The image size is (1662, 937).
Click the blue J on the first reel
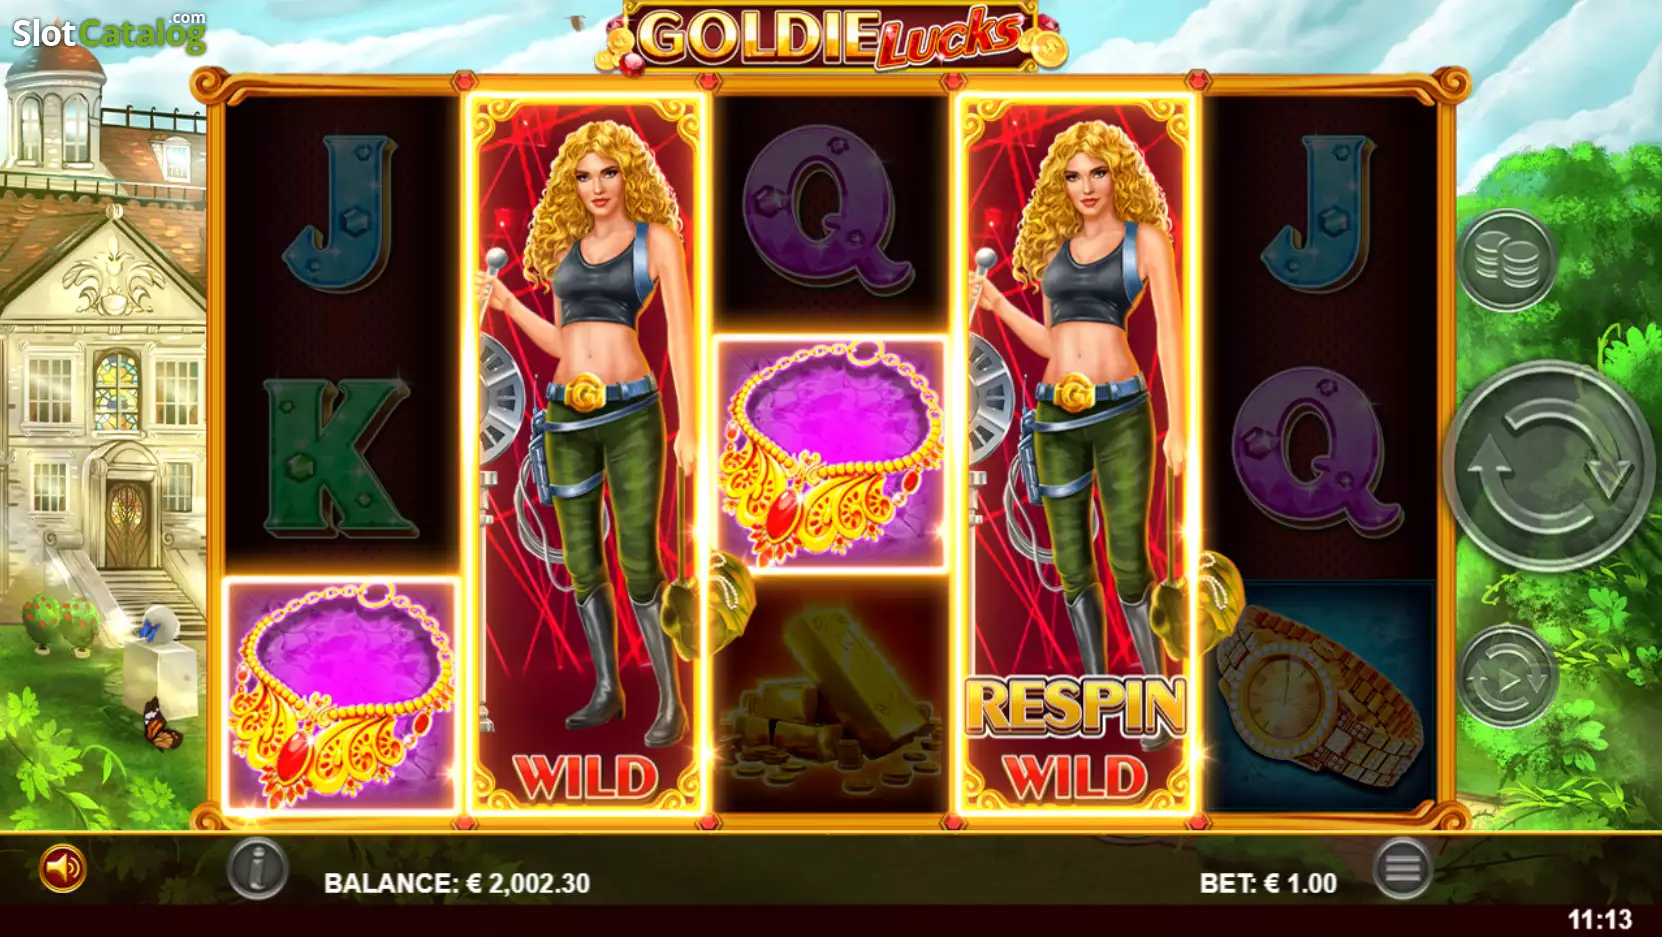tap(339, 213)
